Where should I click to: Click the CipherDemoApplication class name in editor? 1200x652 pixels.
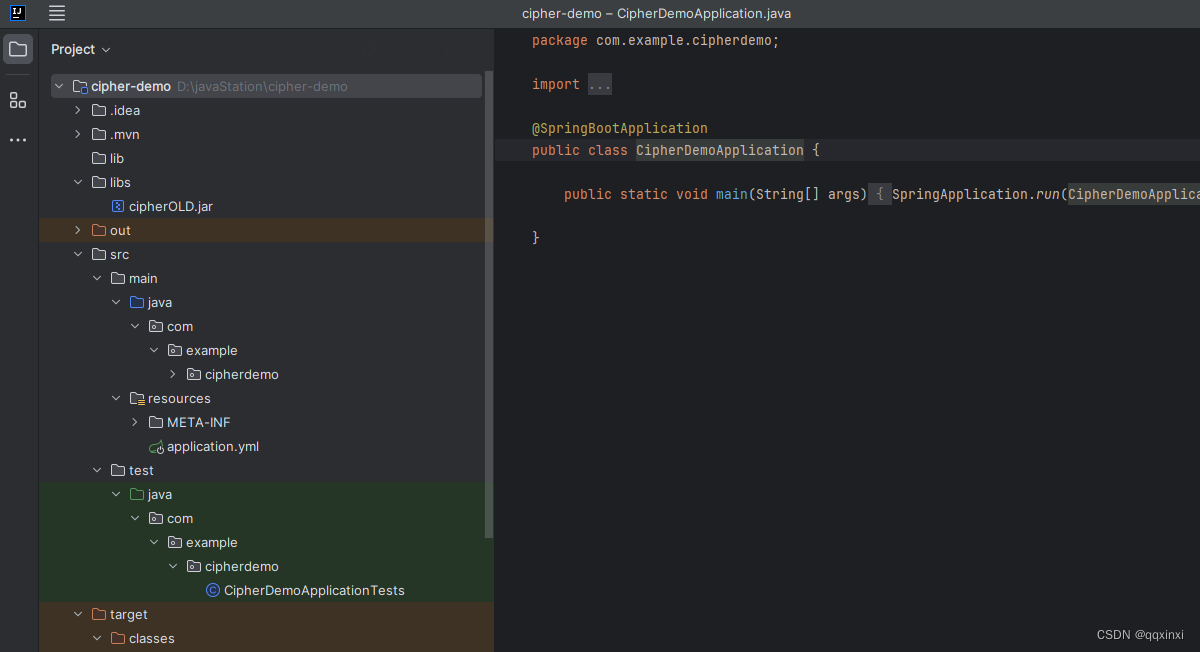click(x=720, y=150)
